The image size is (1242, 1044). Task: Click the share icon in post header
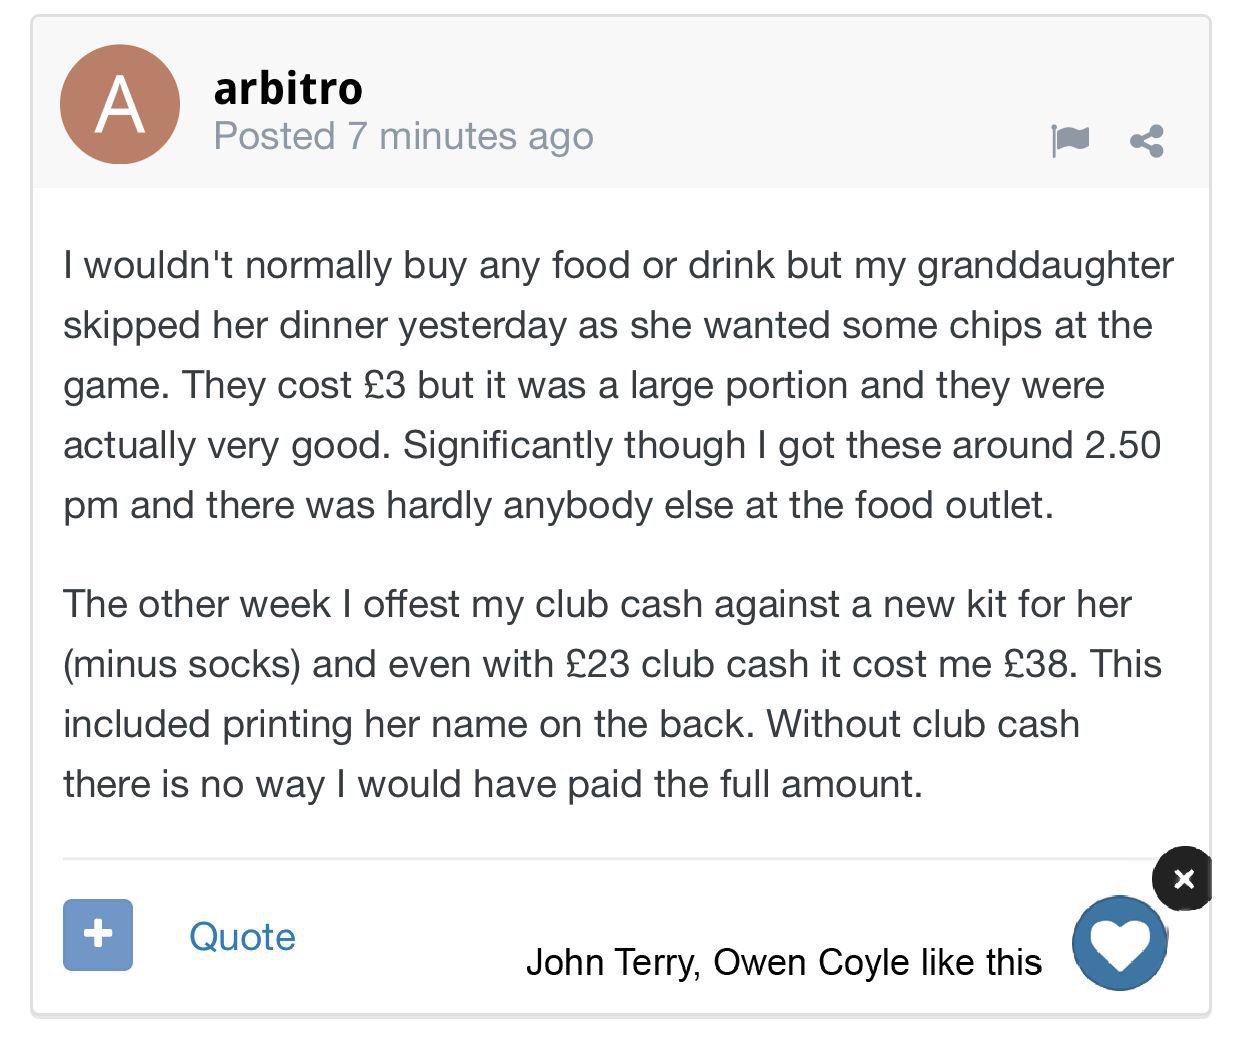(x=1147, y=141)
